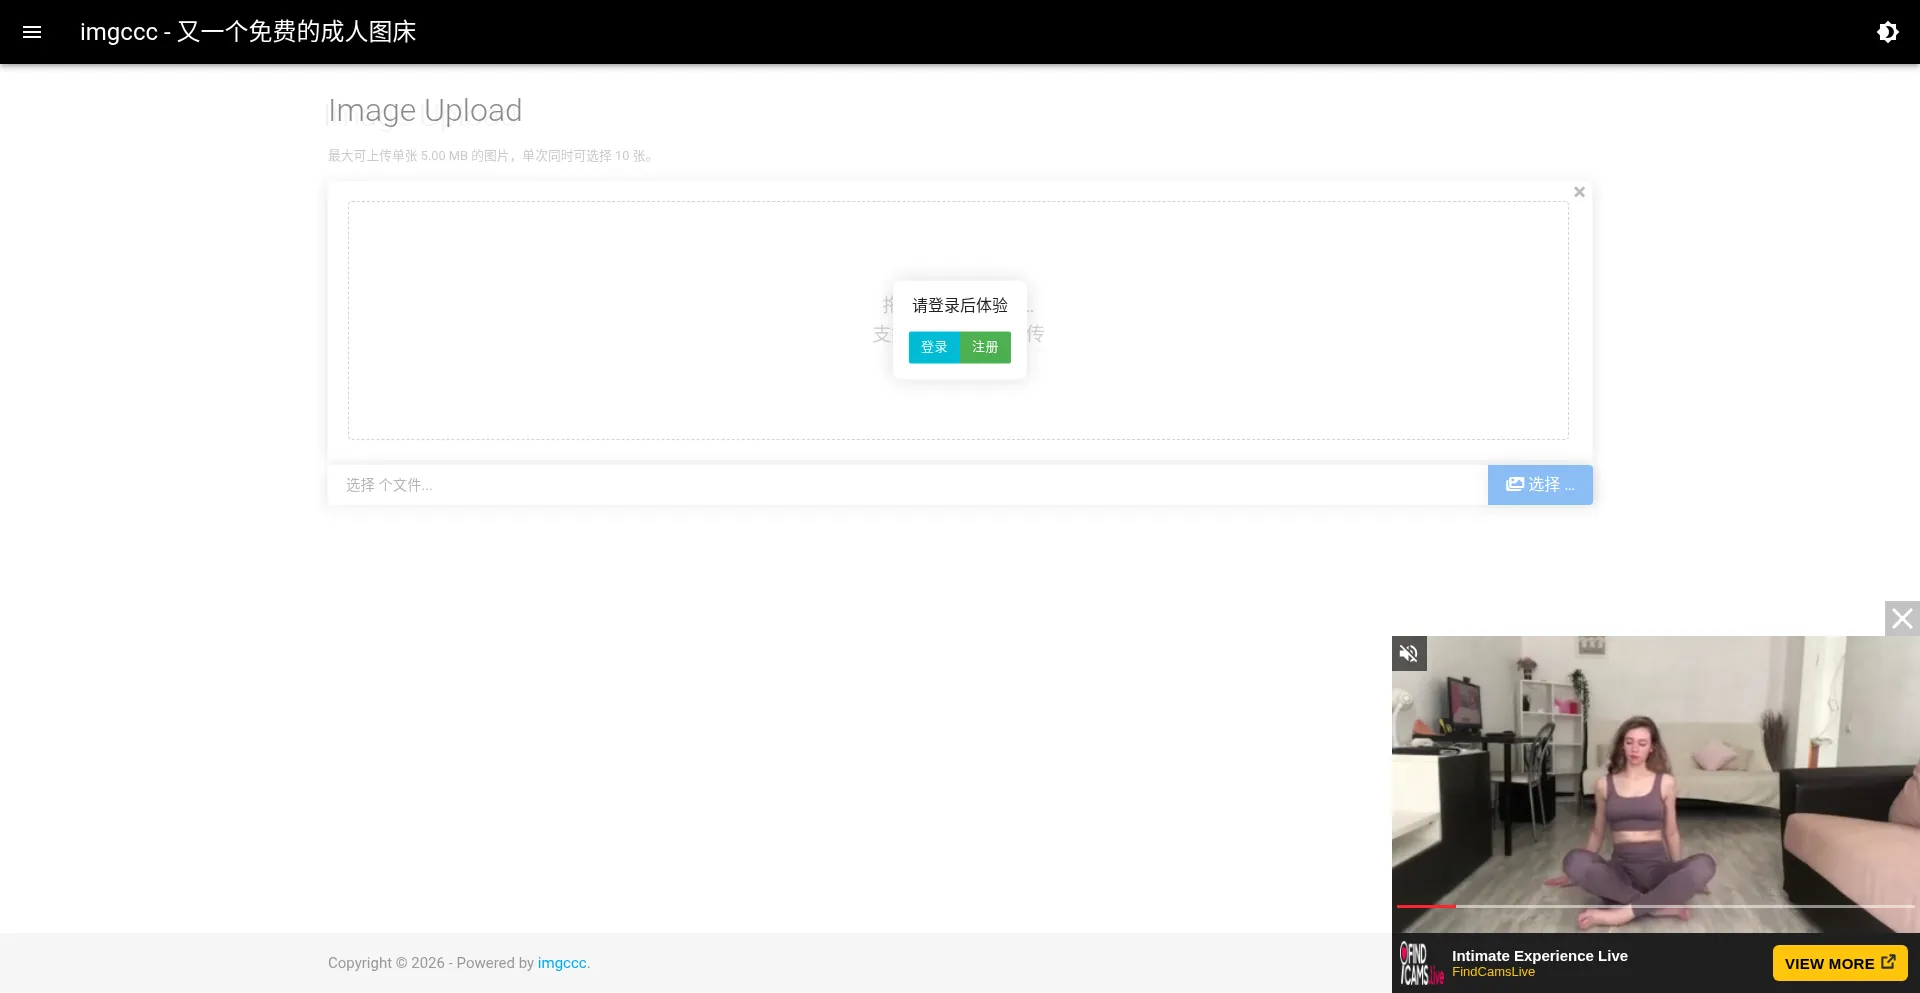Click the yellow VIEW MORE button

[x=1840, y=963]
